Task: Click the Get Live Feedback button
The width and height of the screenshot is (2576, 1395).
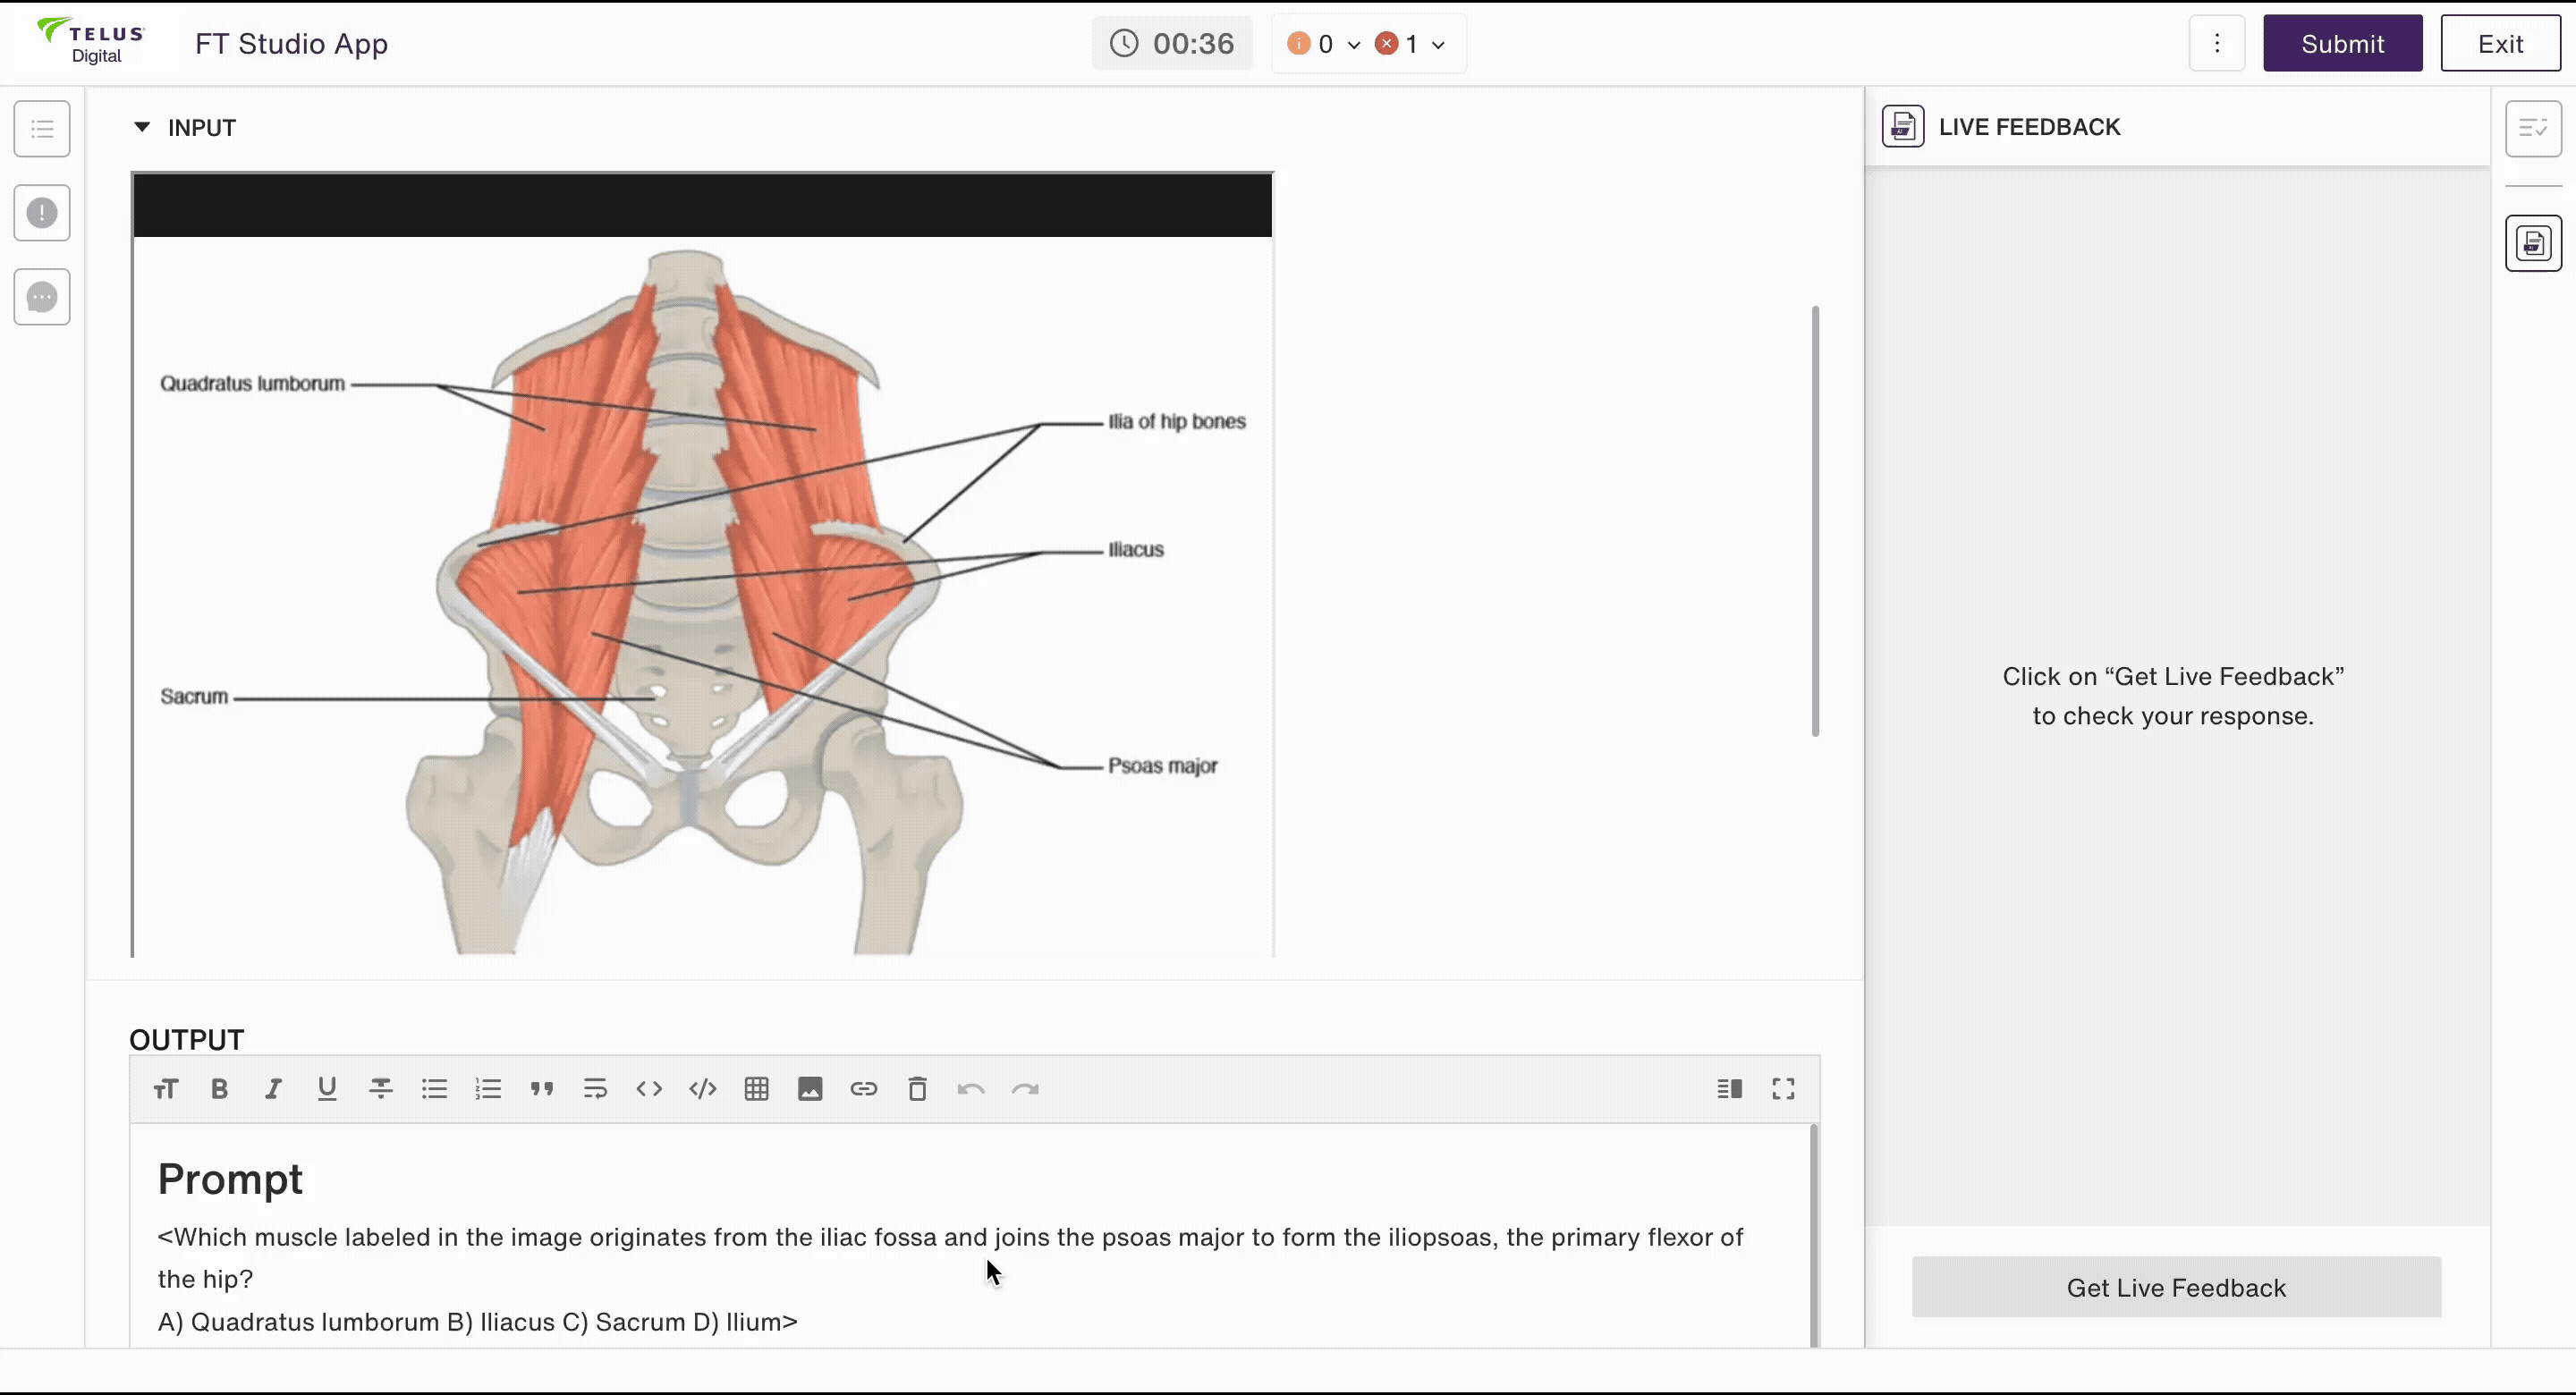Action: [x=2176, y=1287]
